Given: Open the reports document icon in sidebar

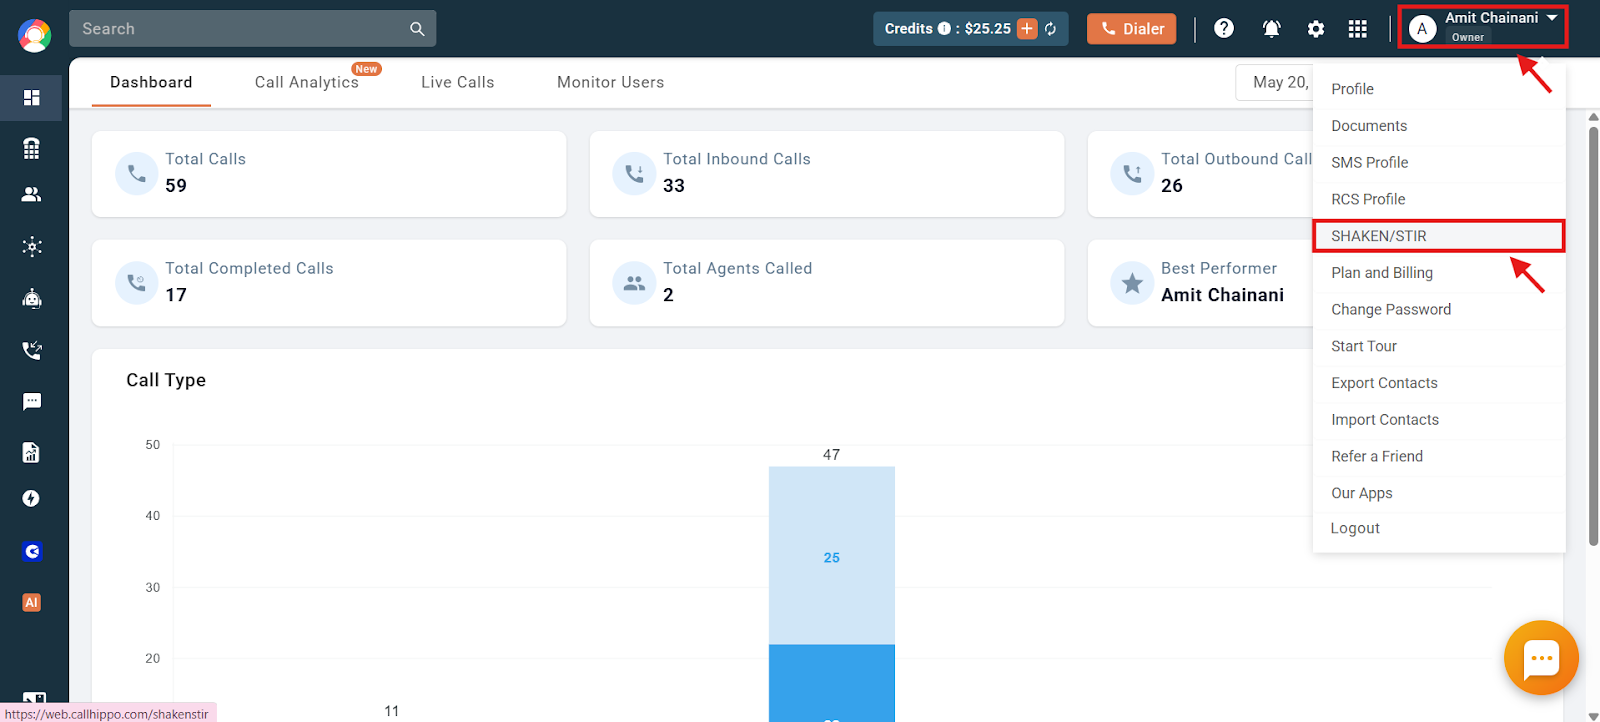Looking at the screenshot, I should pyautogui.click(x=32, y=453).
